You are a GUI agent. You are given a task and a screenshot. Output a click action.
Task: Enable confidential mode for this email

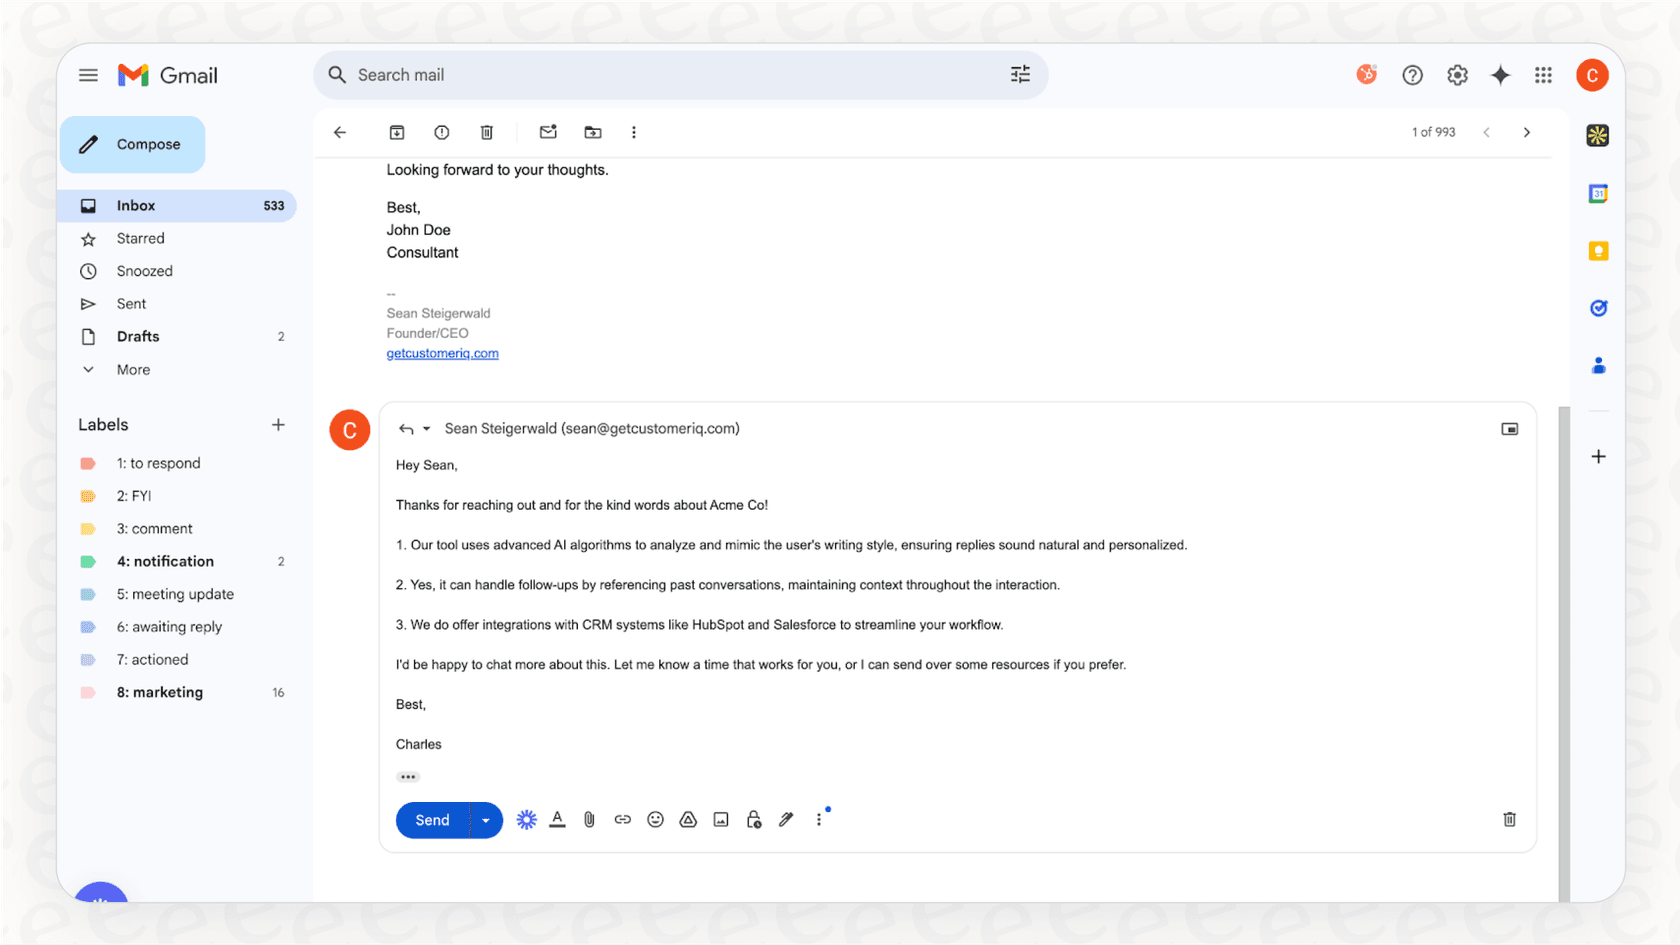click(753, 819)
